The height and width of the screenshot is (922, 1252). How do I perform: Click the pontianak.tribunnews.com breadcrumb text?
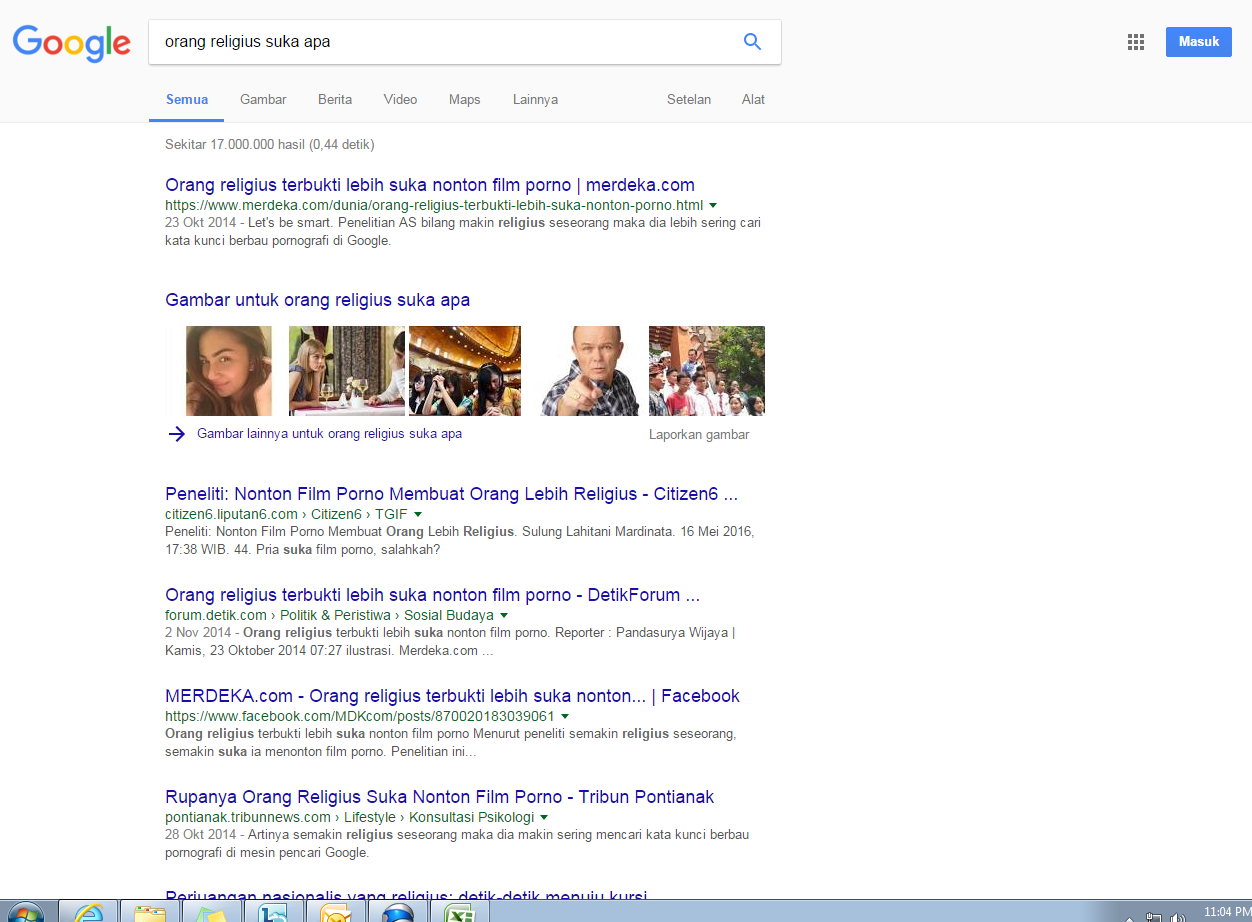click(x=248, y=817)
